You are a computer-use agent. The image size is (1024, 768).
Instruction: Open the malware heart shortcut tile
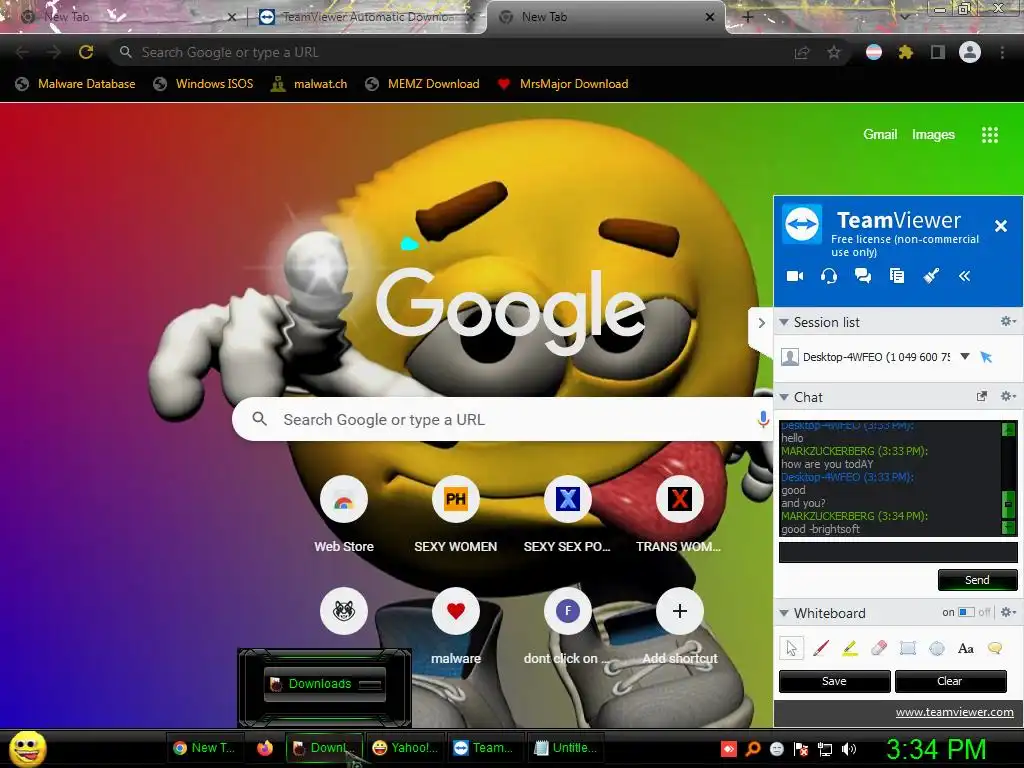pos(456,611)
